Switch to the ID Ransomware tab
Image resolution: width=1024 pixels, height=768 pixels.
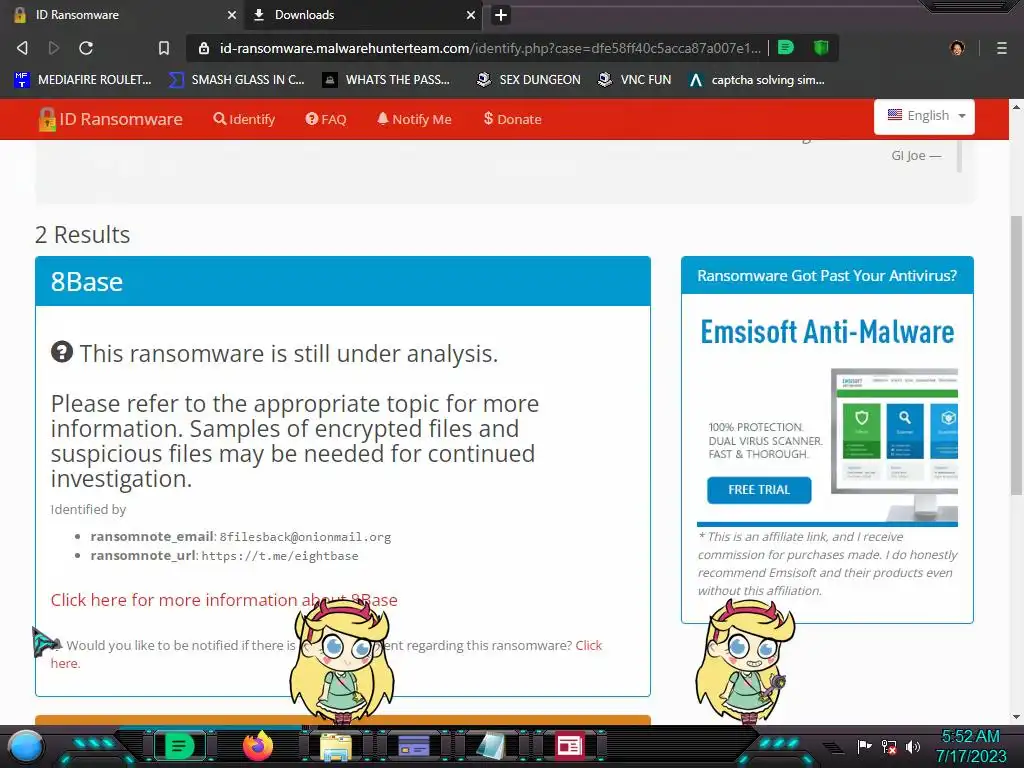[124, 15]
